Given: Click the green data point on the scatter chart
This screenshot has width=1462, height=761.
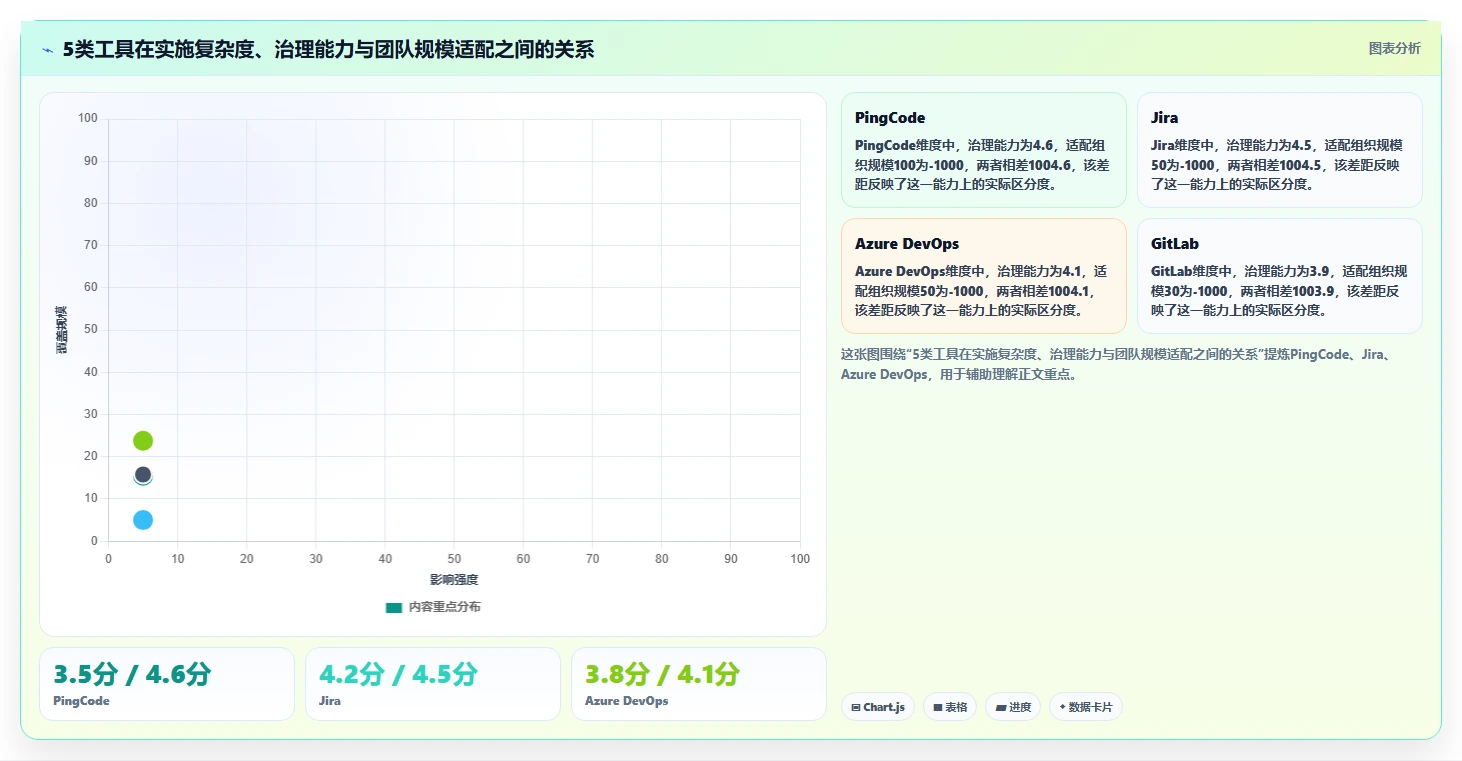Looking at the screenshot, I should (x=143, y=441).
